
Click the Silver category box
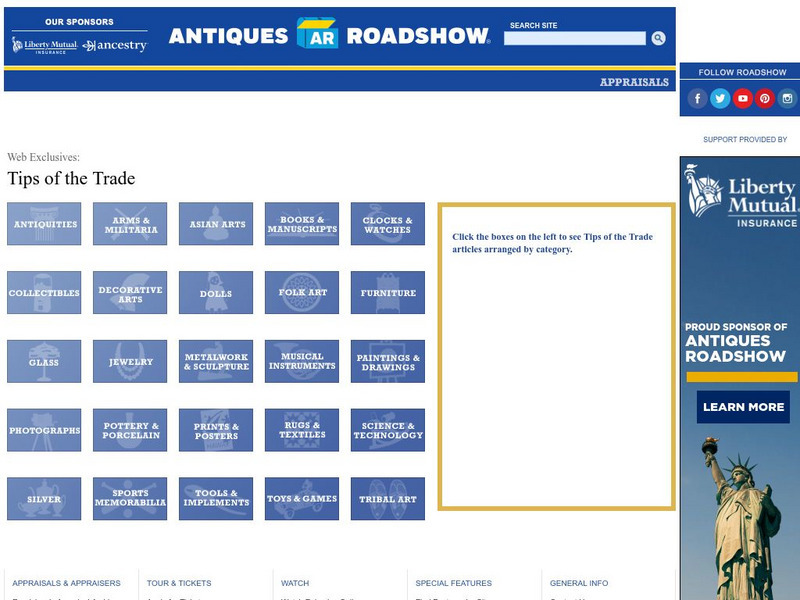click(44, 498)
